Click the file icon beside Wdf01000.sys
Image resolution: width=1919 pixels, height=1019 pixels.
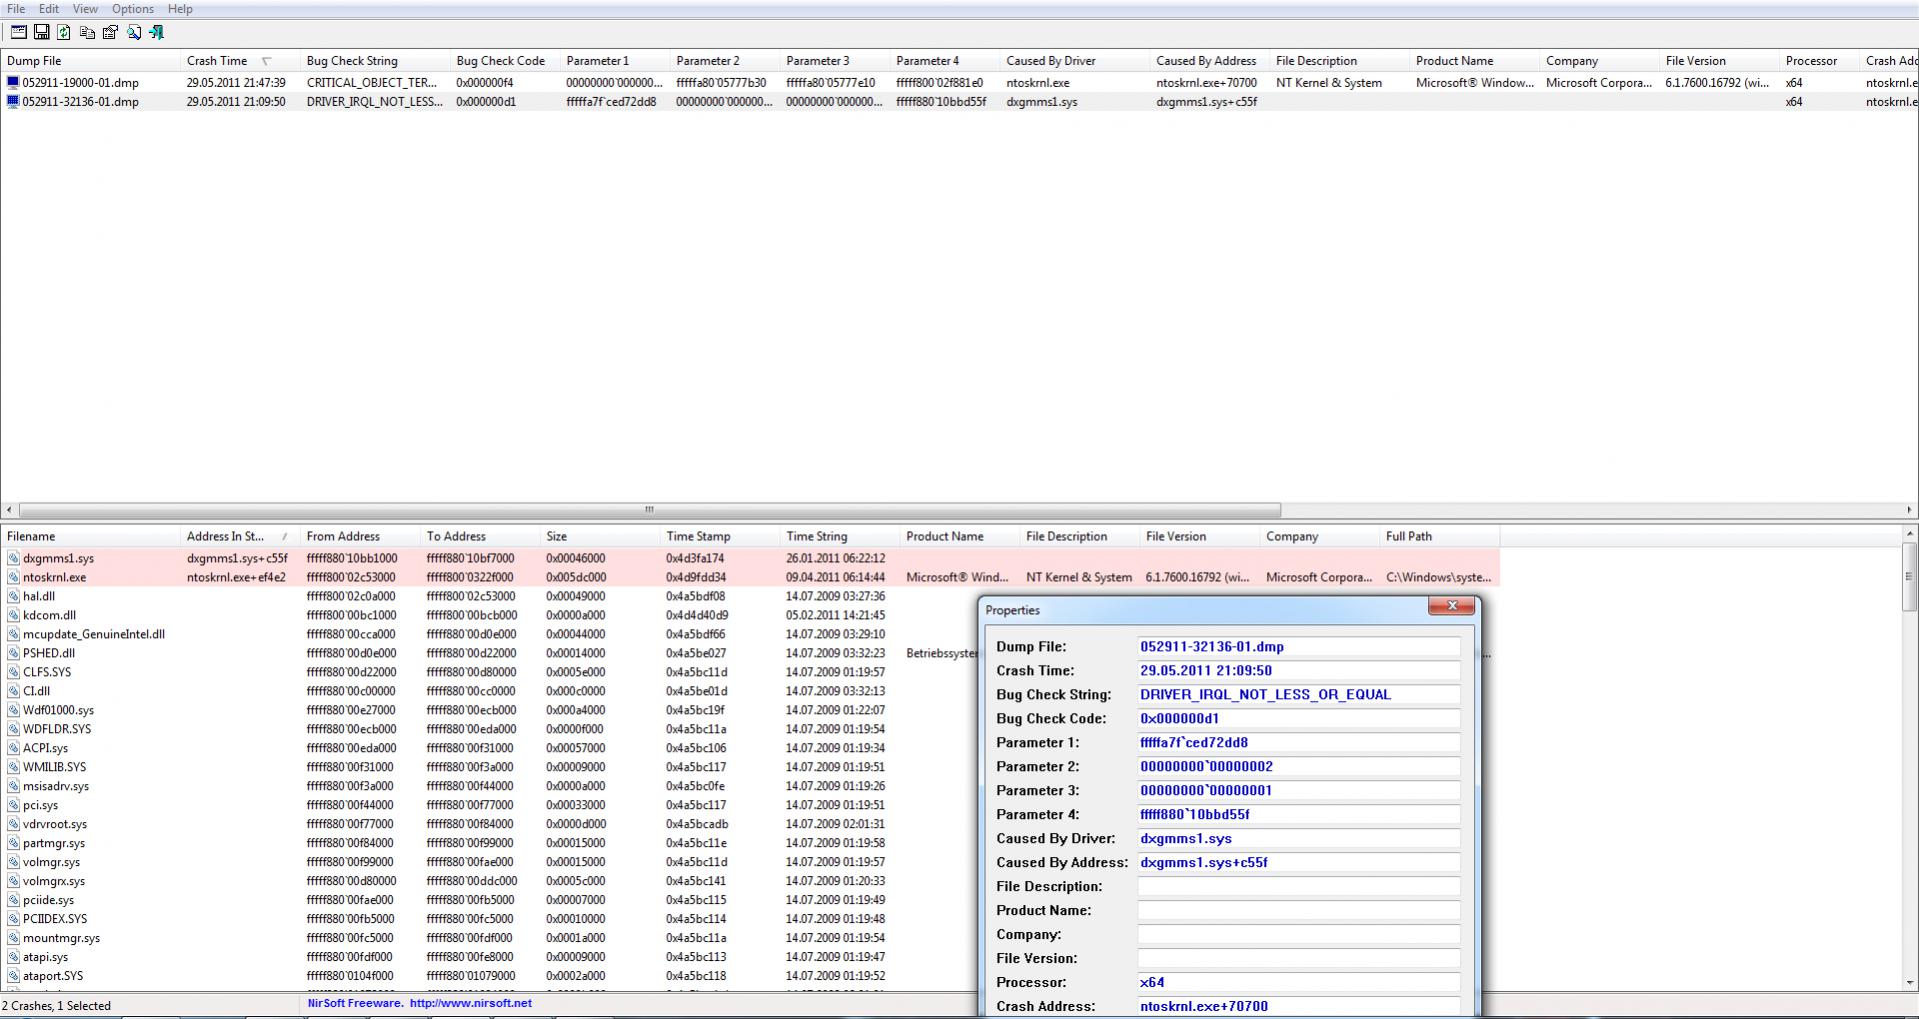(13, 710)
